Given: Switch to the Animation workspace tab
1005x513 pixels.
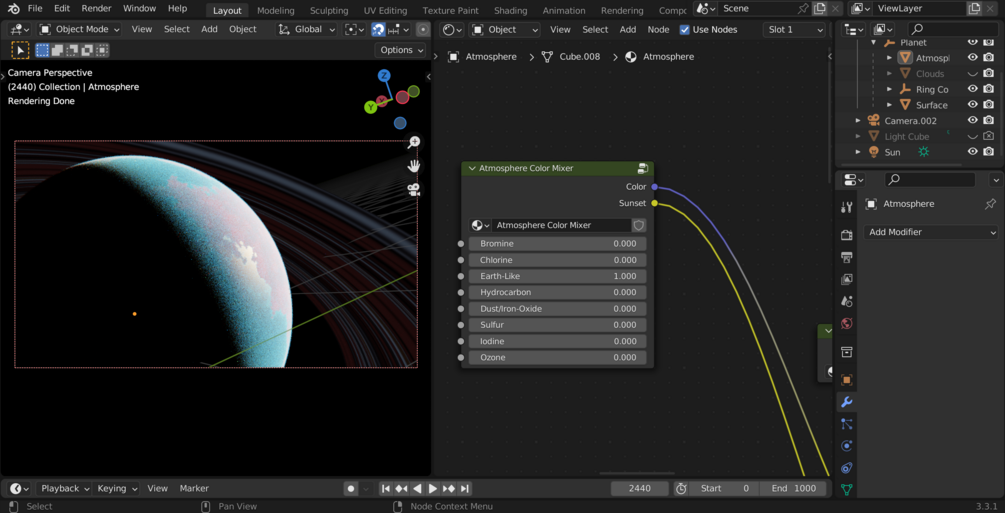Looking at the screenshot, I should point(564,10).
